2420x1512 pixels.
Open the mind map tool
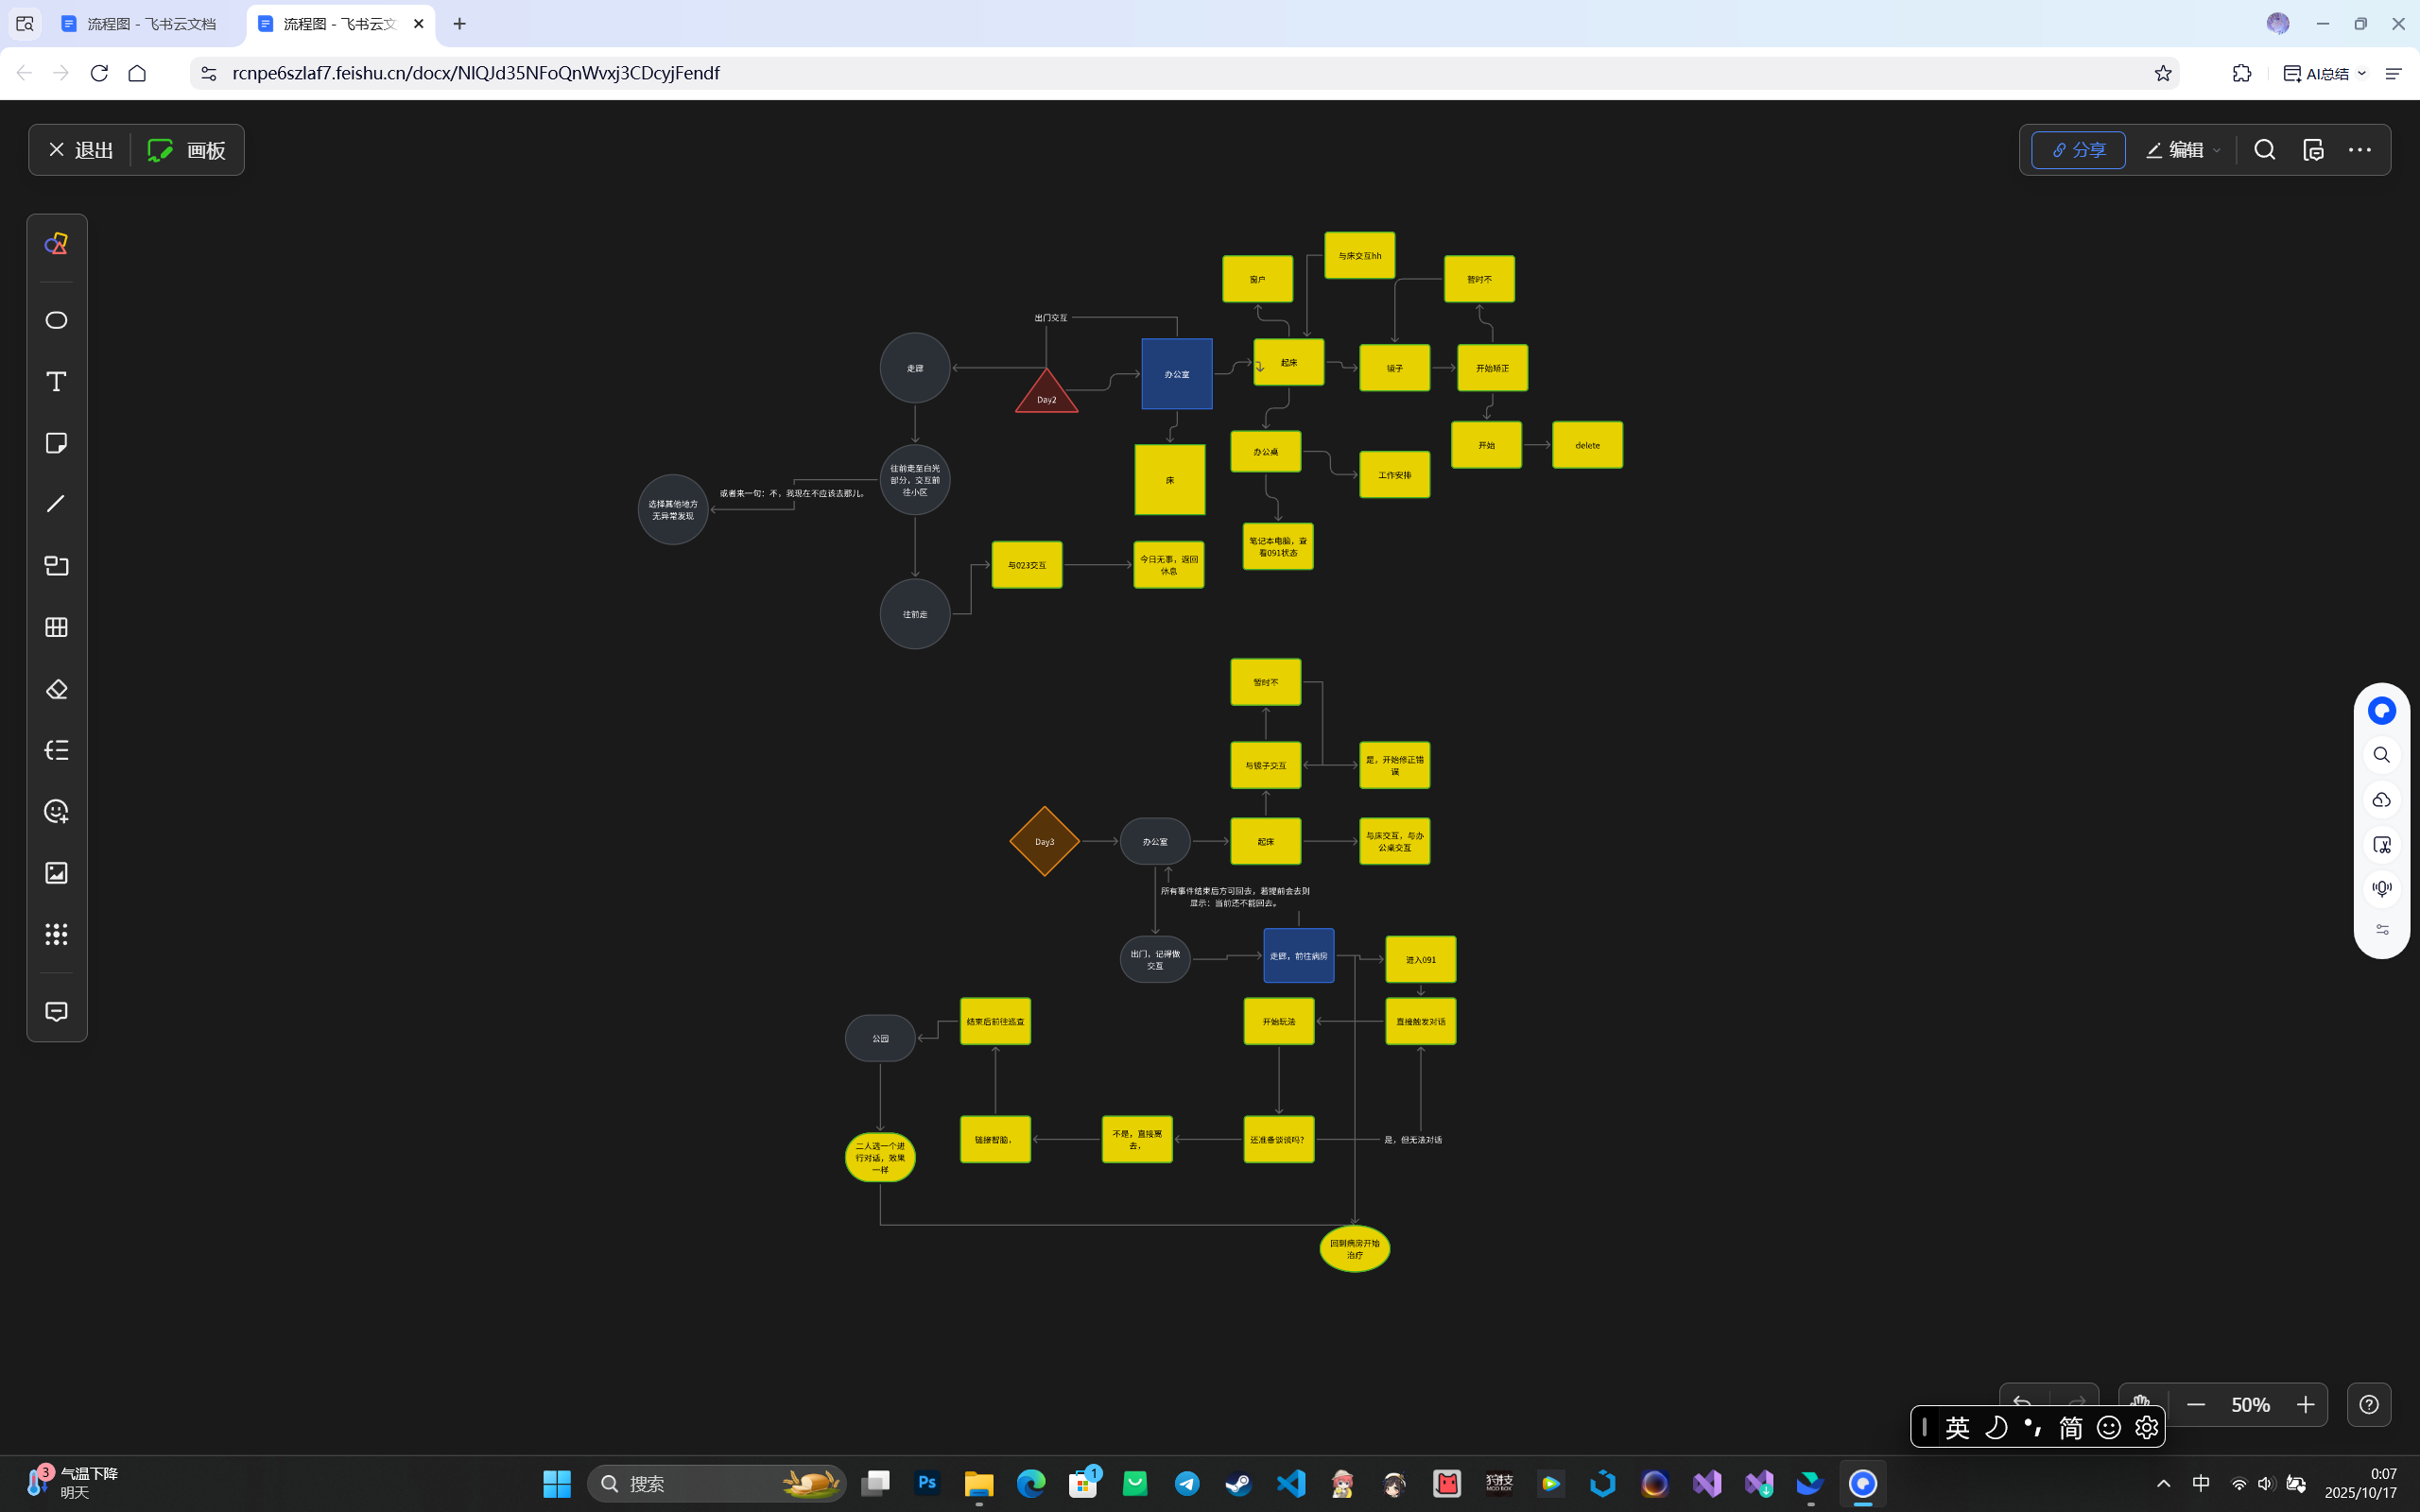(x=56, y=750)
